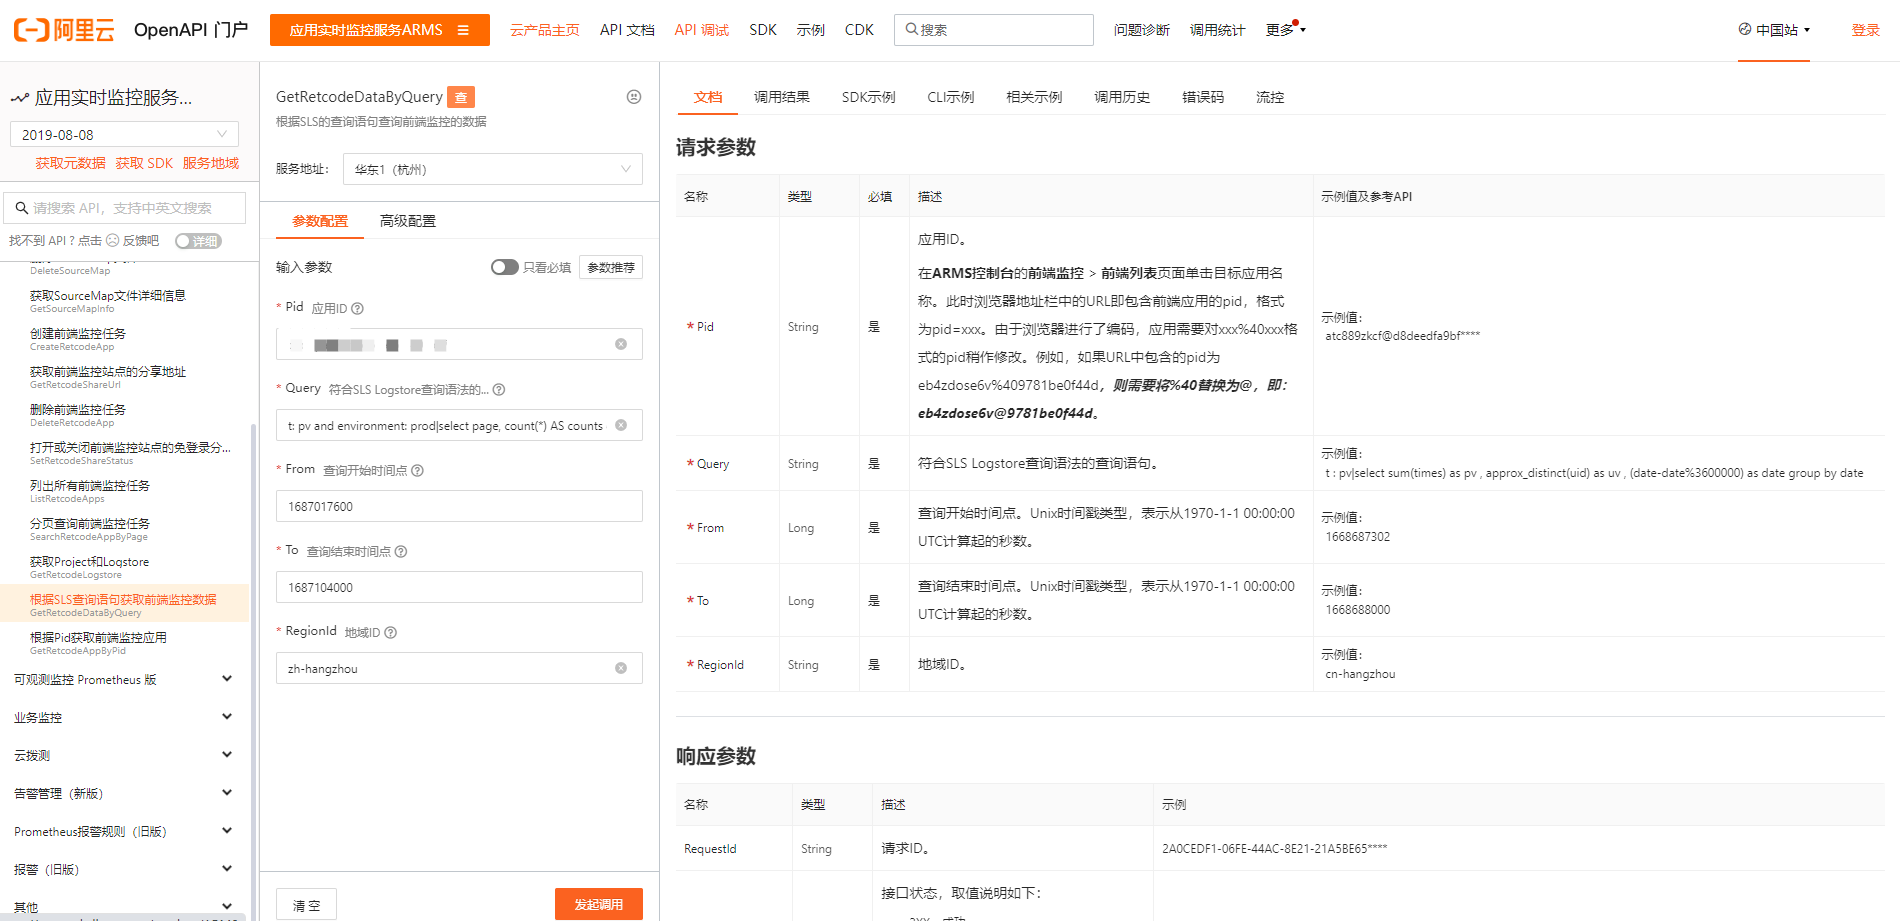
Task: Expand 可观测监控 Prometheus 版 category
Action: tap(124, 679)
